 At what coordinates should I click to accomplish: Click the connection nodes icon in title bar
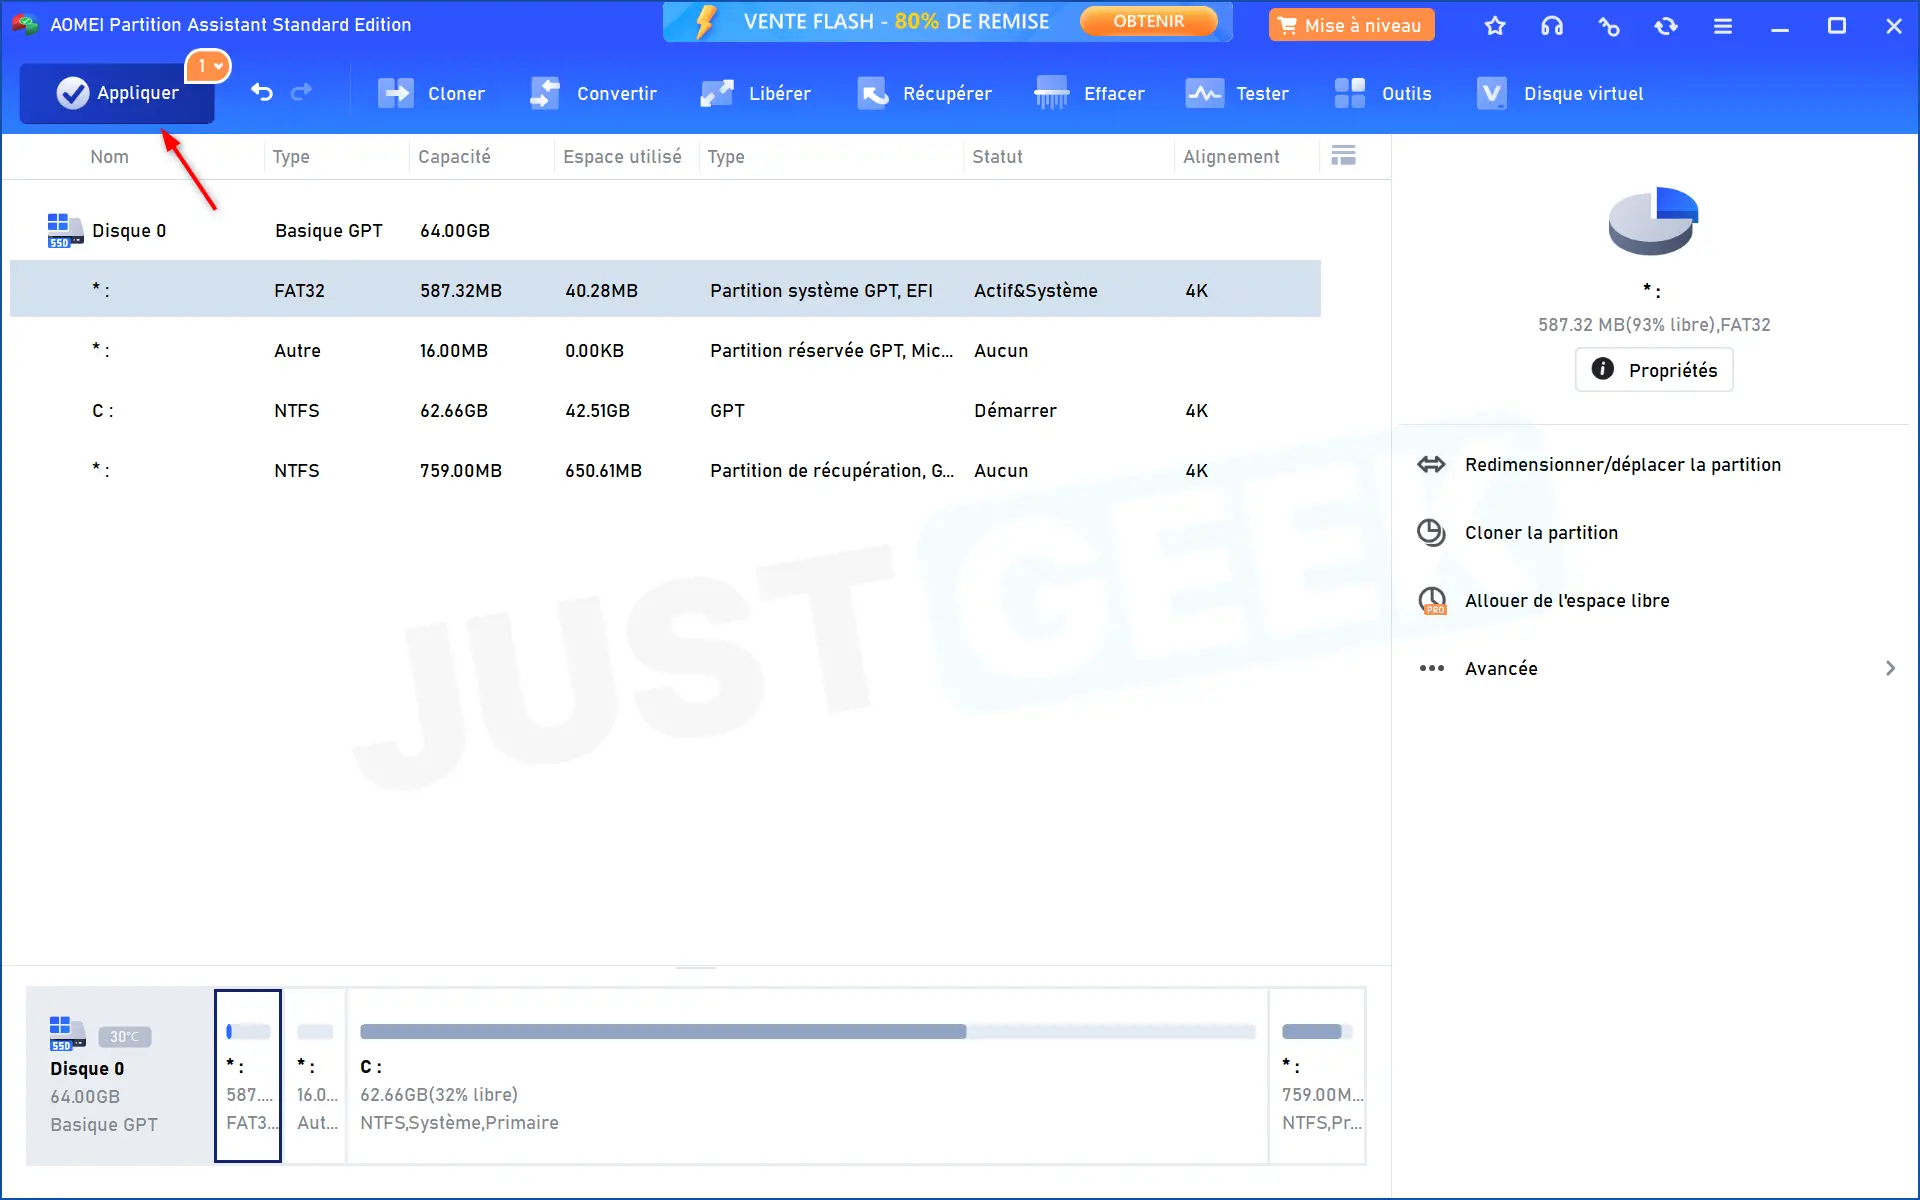(1609, 26)
